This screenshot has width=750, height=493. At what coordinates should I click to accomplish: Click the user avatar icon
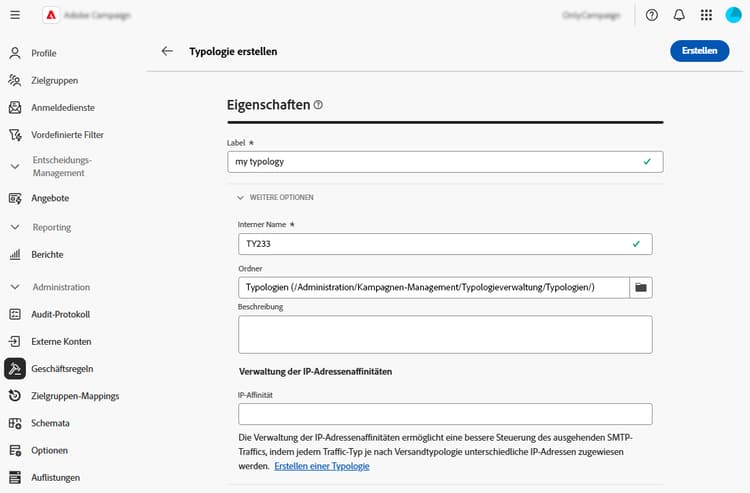point(734,16)
